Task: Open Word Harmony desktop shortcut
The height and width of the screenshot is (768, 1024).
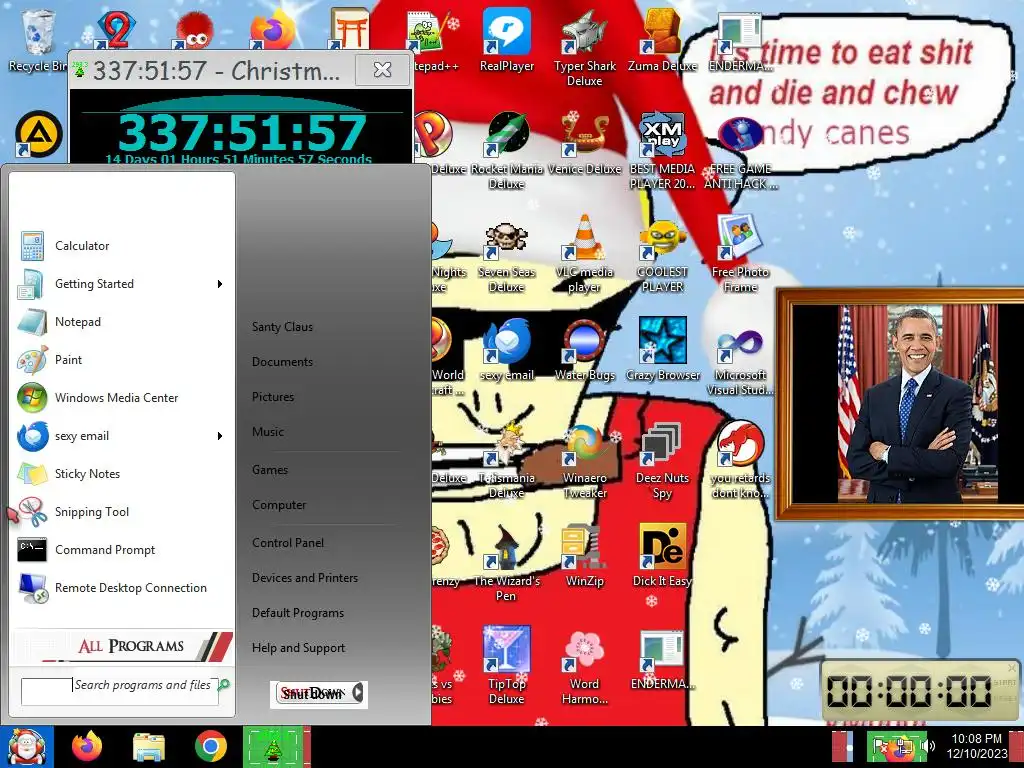Action: coord(584,665)
